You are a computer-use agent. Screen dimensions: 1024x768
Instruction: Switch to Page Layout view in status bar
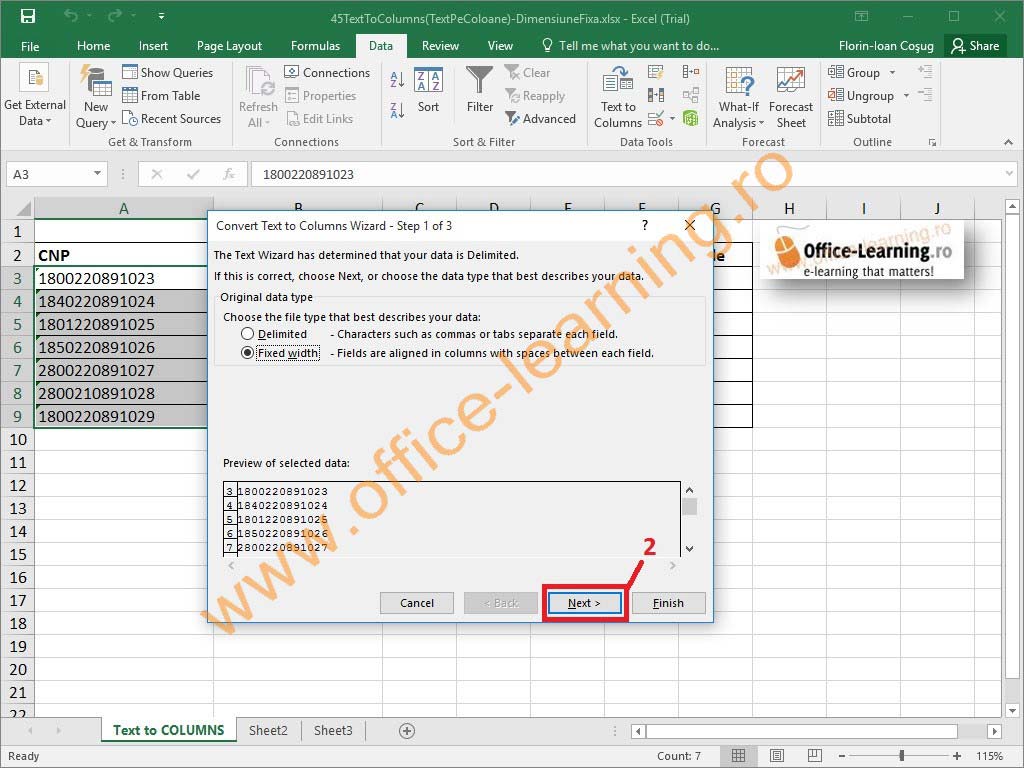(776, 756)
